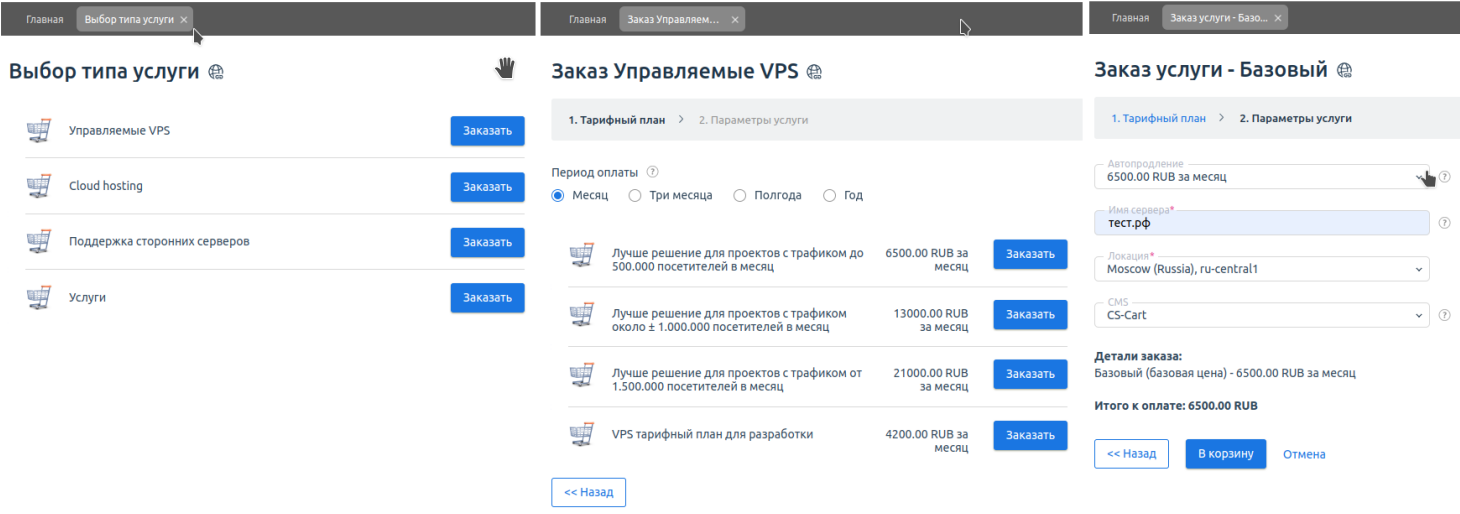Click cart icon next to Управляемые VPS
1460x514 pixels.
pos(38,131)
